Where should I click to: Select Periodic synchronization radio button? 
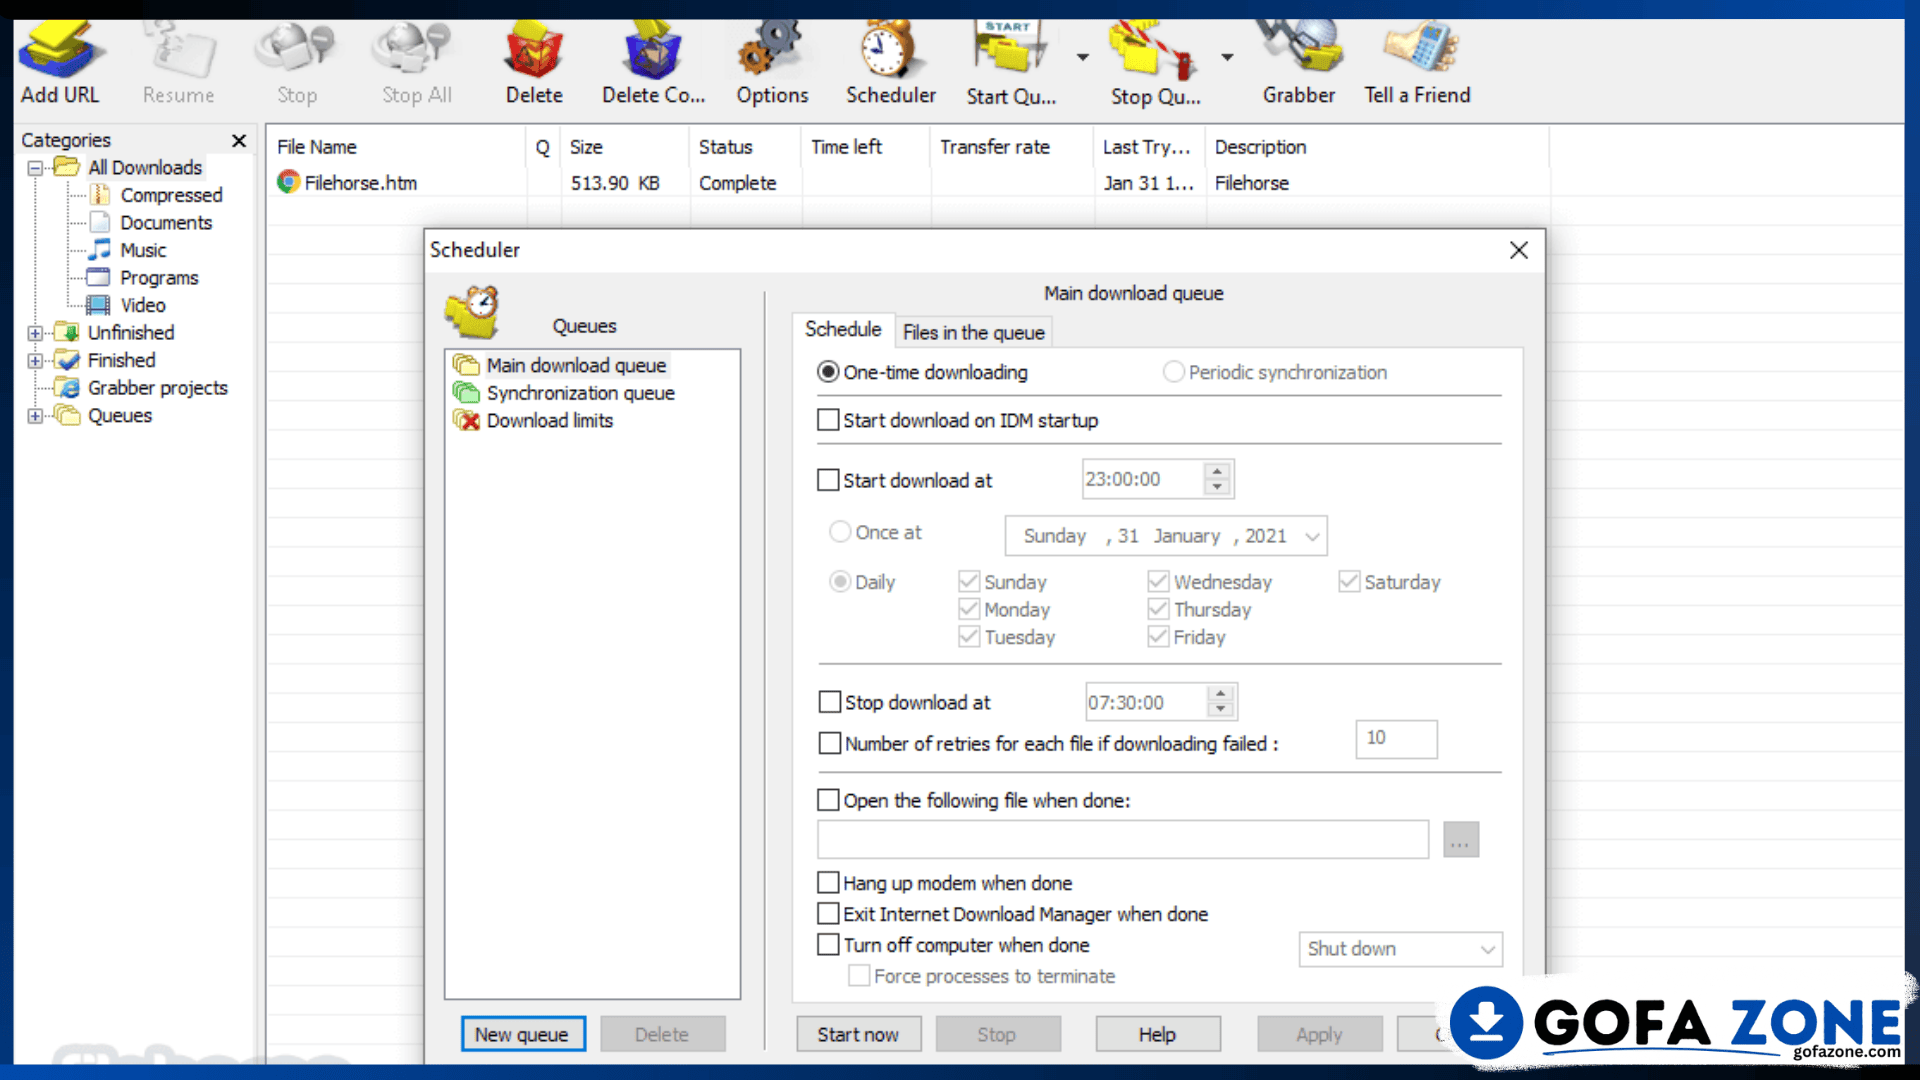[1173, 372]
